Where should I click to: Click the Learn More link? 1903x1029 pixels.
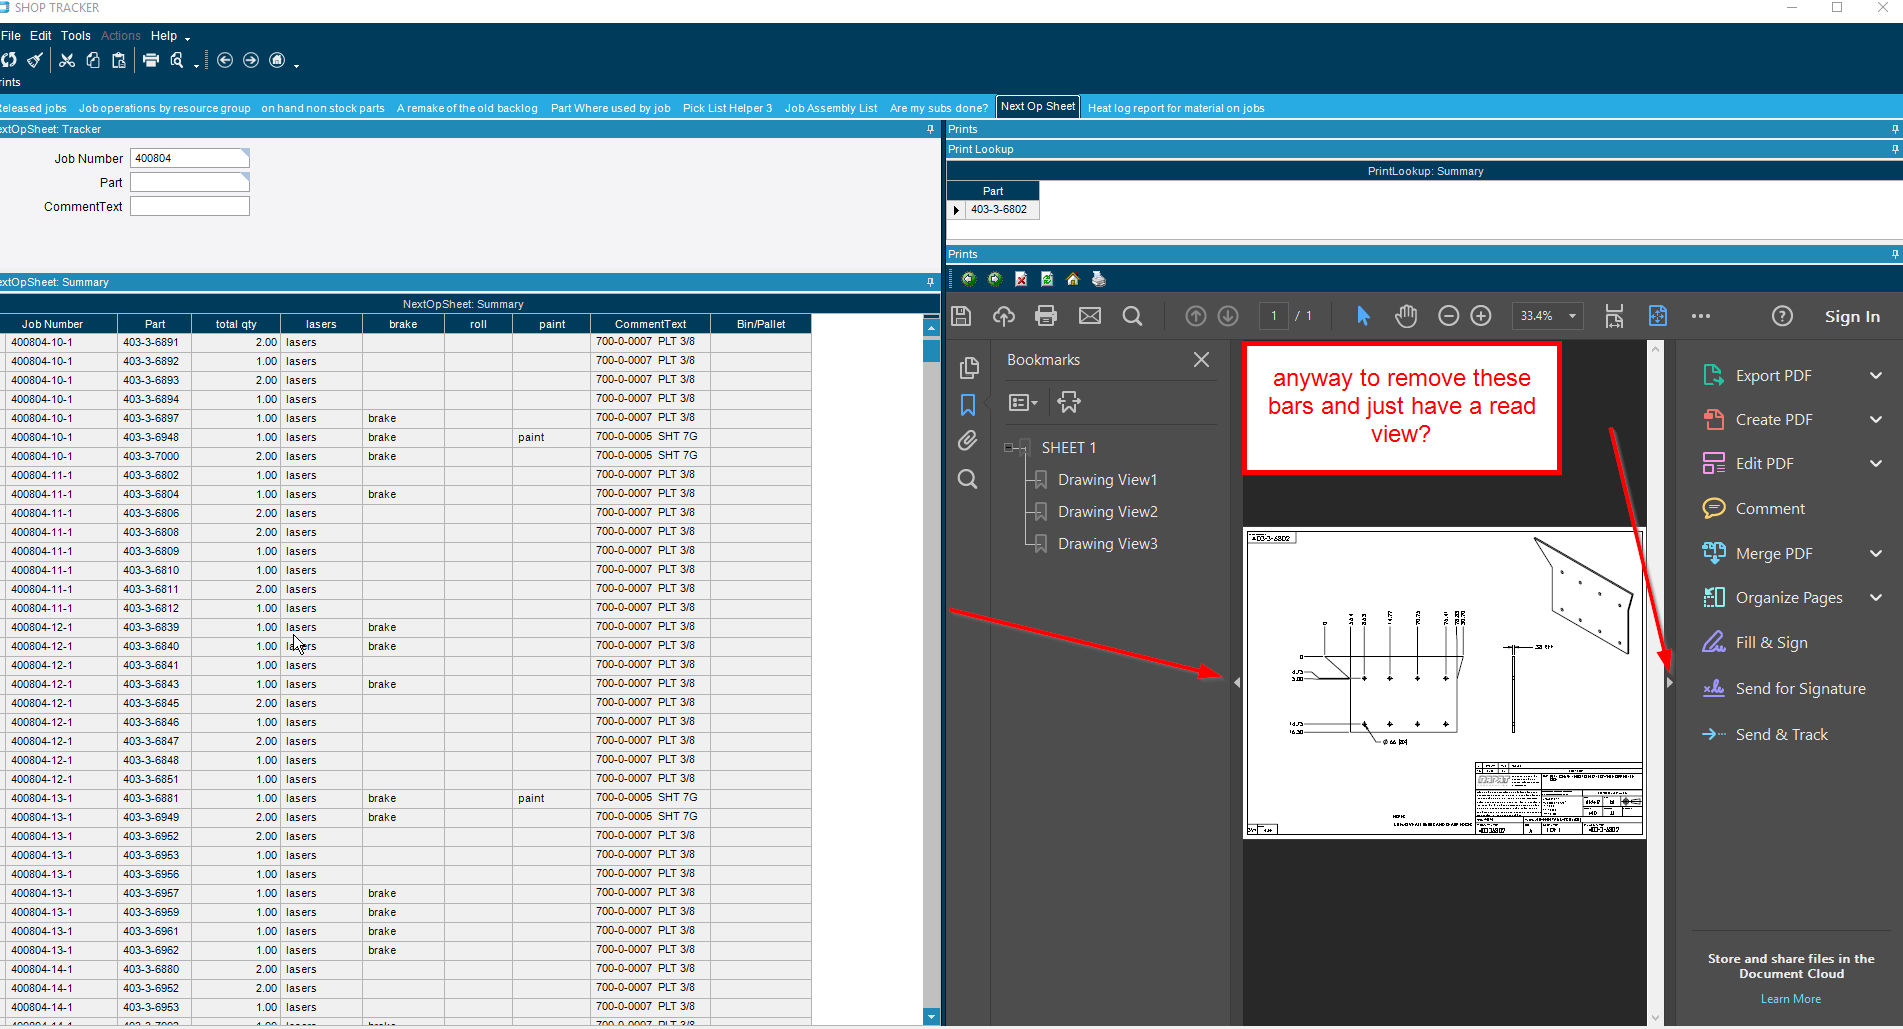click(1790, 999)
